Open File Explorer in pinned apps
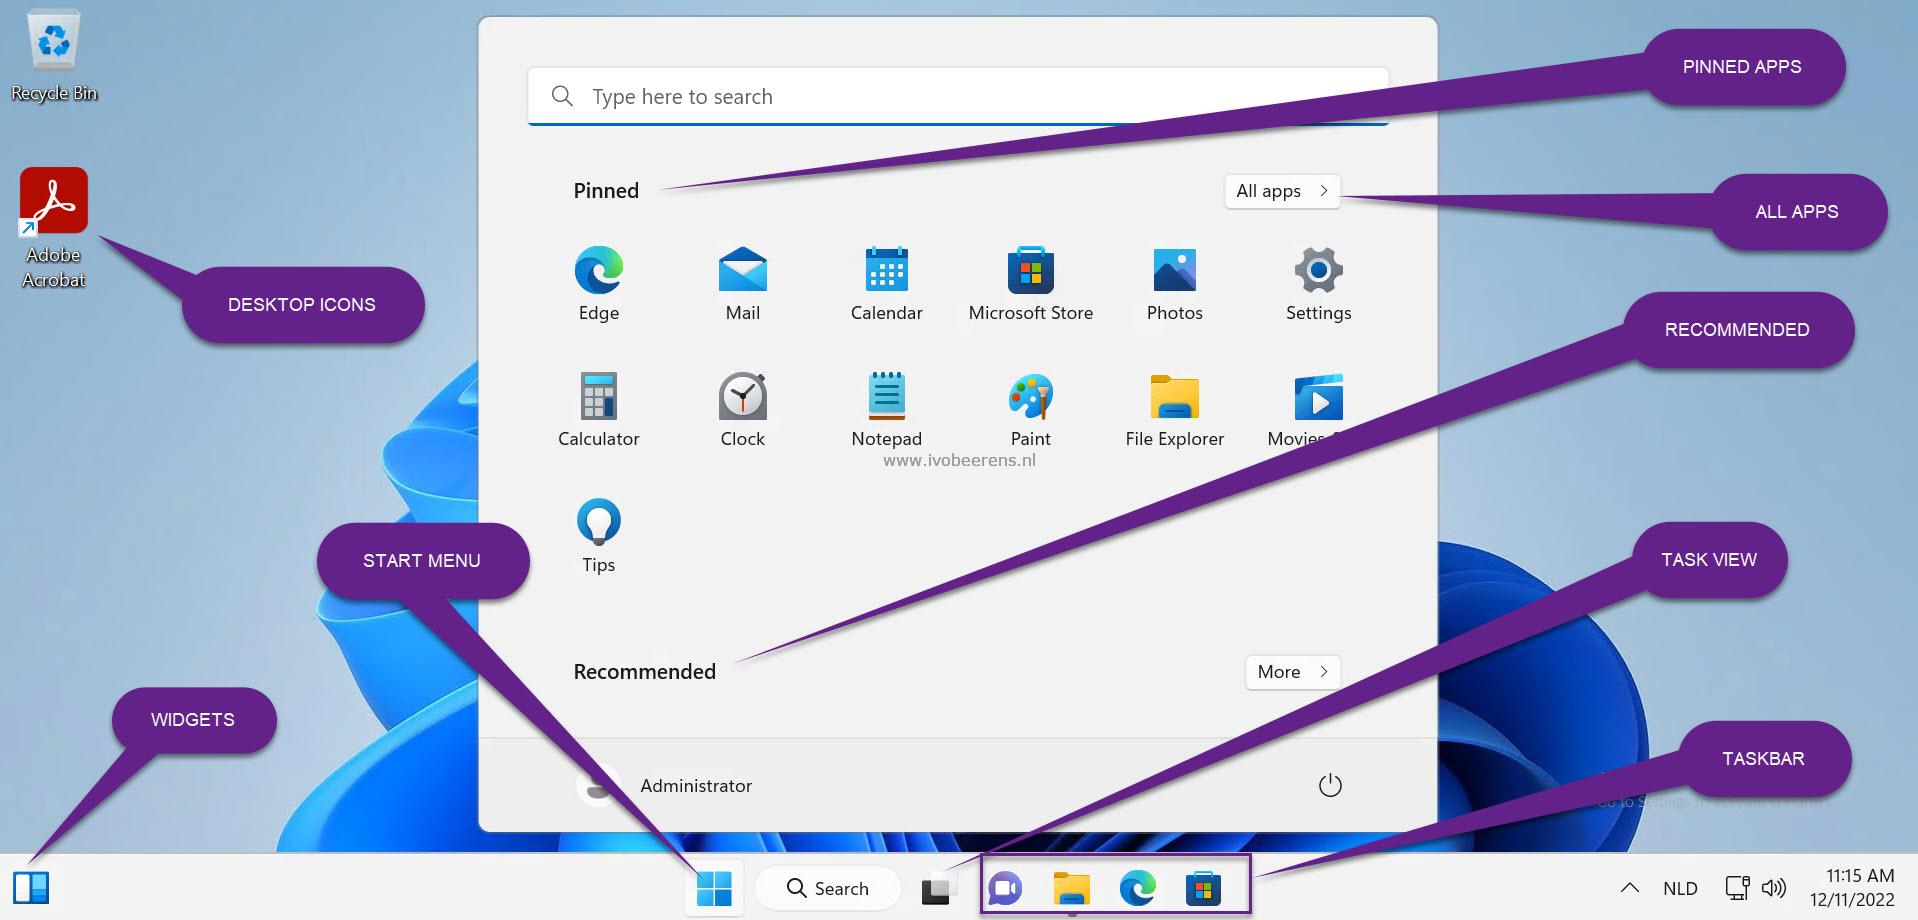This screenshot has height=920, width=1918. (x=1175, y=410)
